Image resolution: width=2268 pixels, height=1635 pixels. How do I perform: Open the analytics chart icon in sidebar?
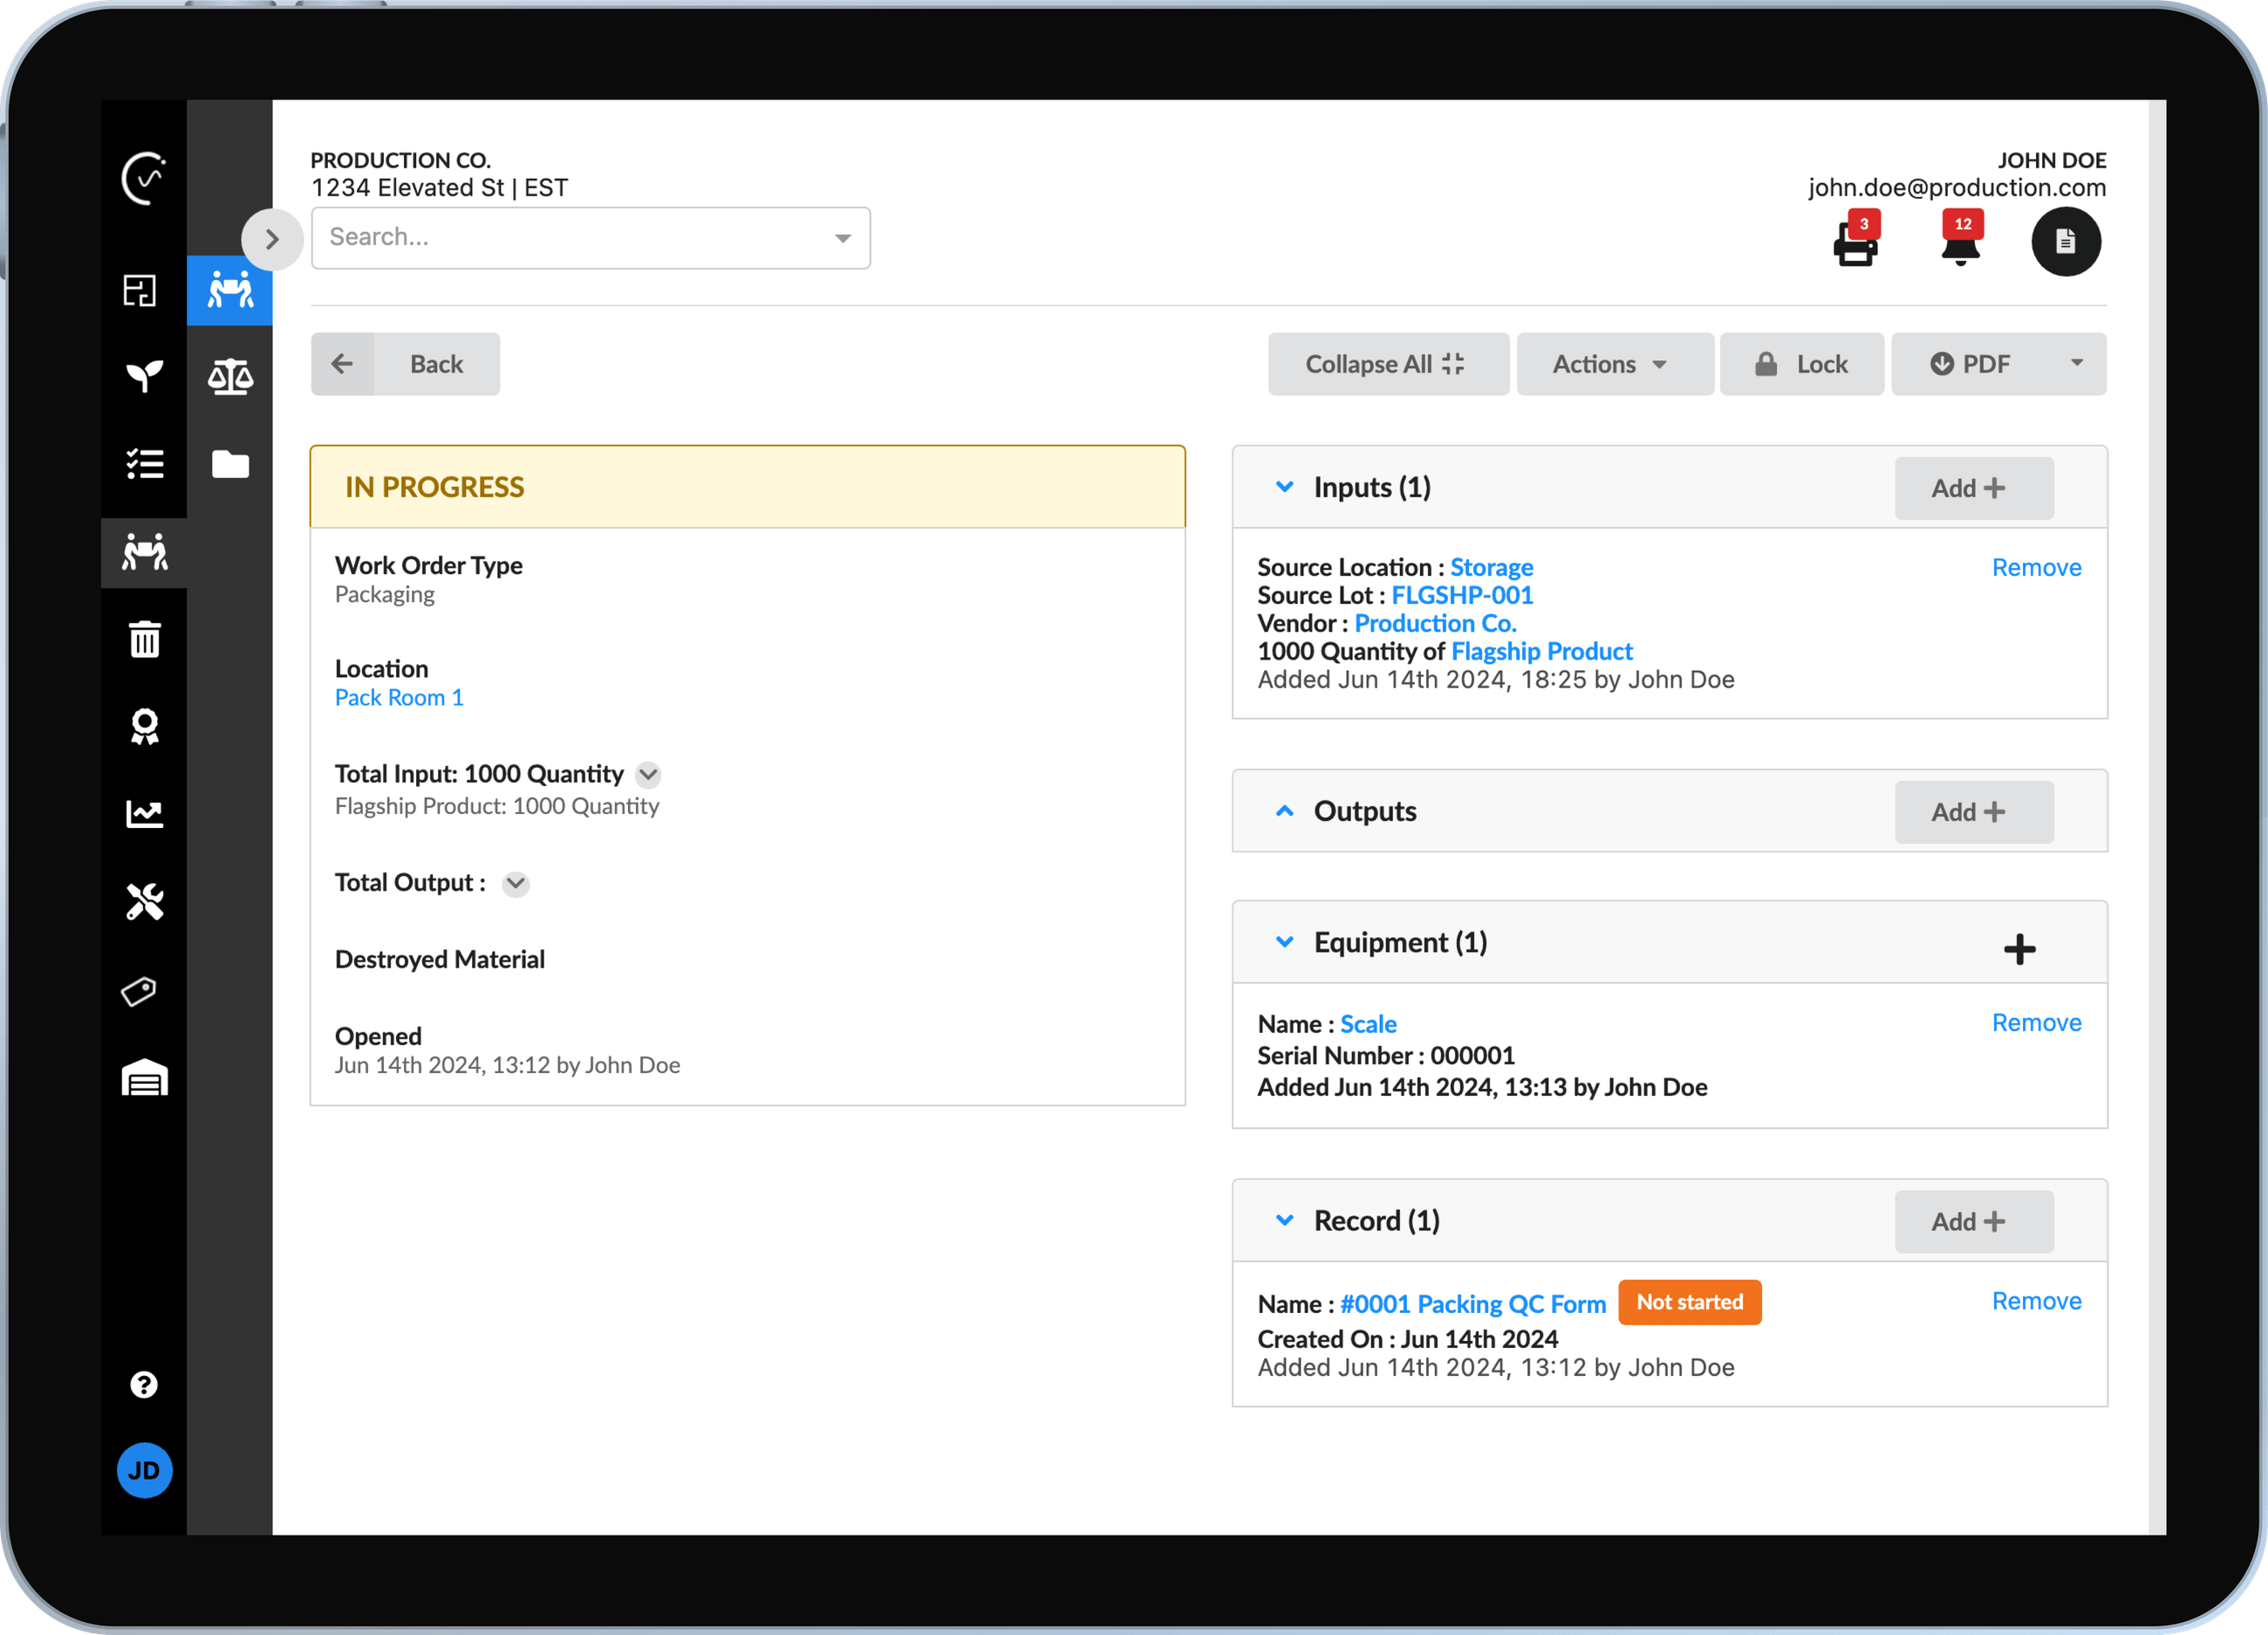[145, 814]
